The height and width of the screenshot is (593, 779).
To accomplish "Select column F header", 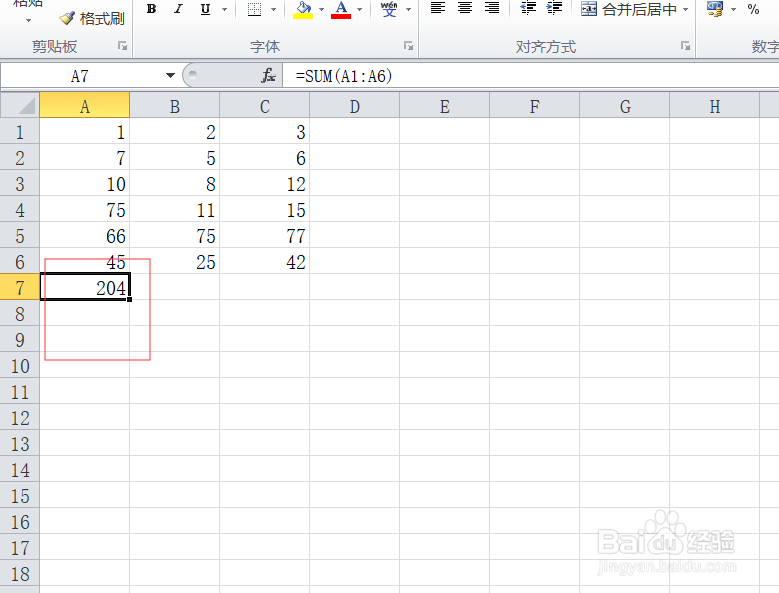I will (534, 106).
